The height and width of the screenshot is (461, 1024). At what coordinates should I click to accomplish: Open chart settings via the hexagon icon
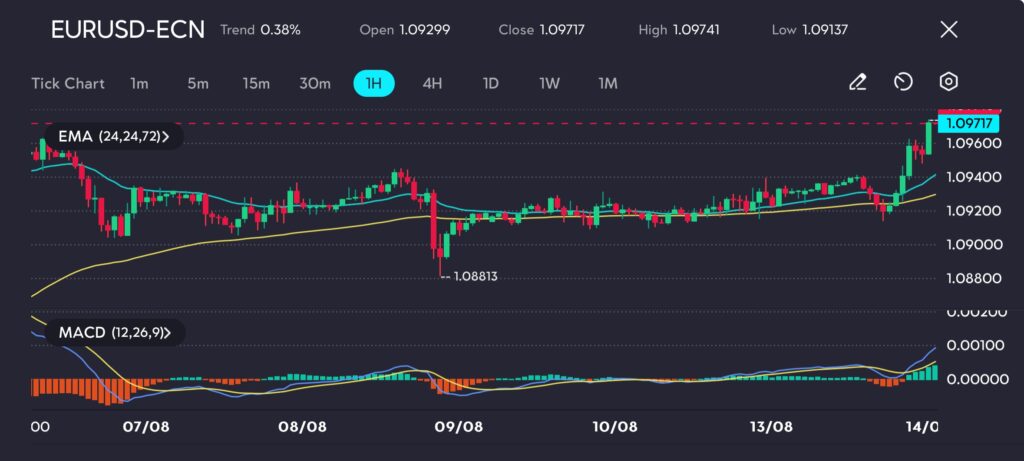(949, 83)
